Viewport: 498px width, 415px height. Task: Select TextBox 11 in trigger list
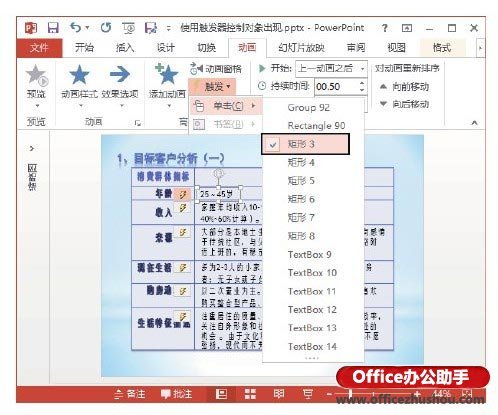(x=312, y=291)
